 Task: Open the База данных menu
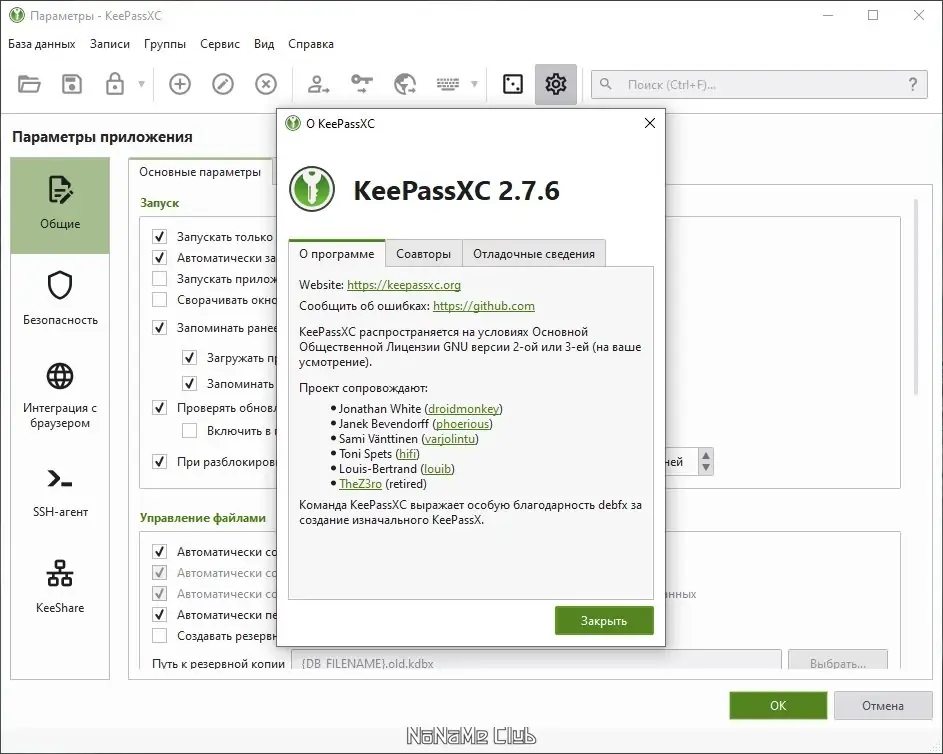(x=41, y=44)
